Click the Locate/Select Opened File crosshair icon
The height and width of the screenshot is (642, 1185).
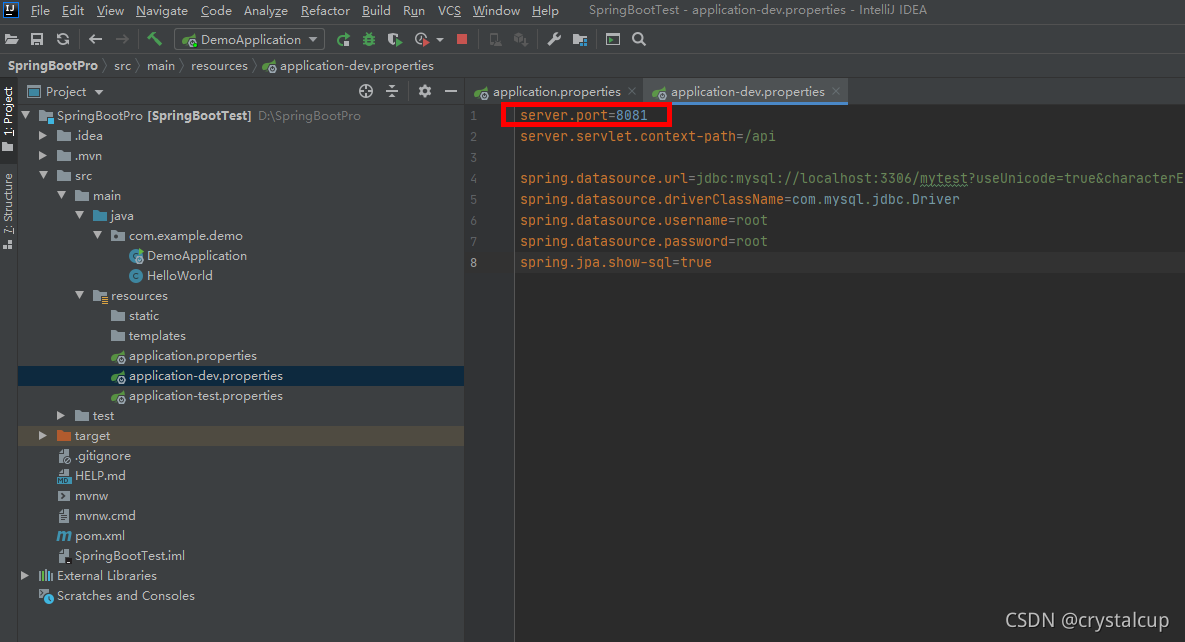[366, 91]
